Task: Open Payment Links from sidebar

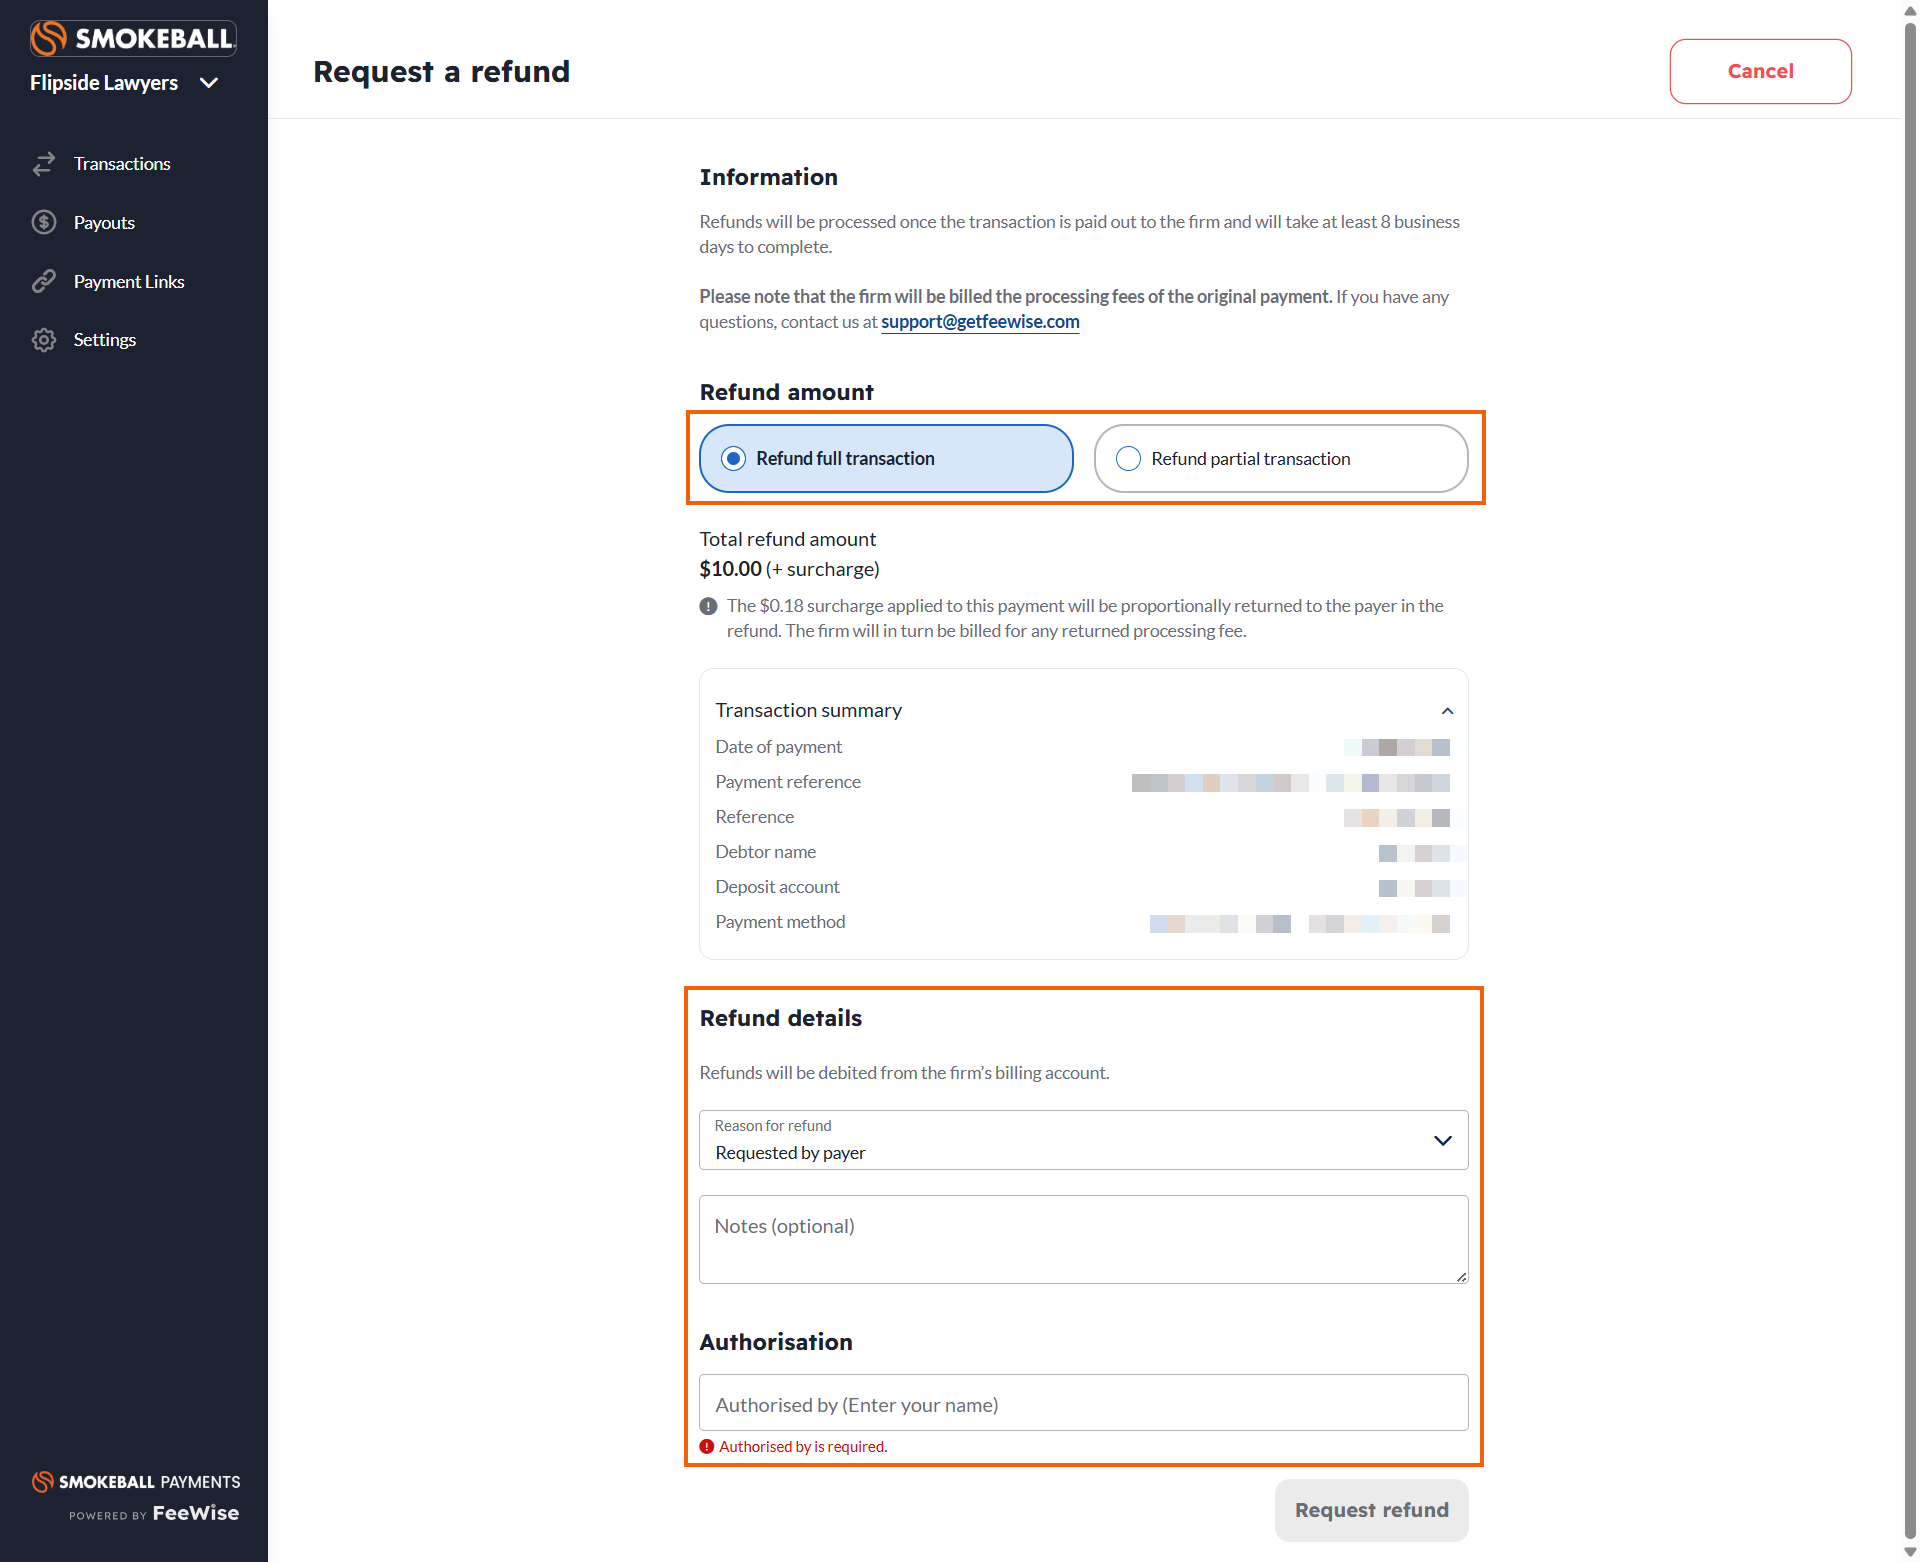Action: [x=129, y=281]
